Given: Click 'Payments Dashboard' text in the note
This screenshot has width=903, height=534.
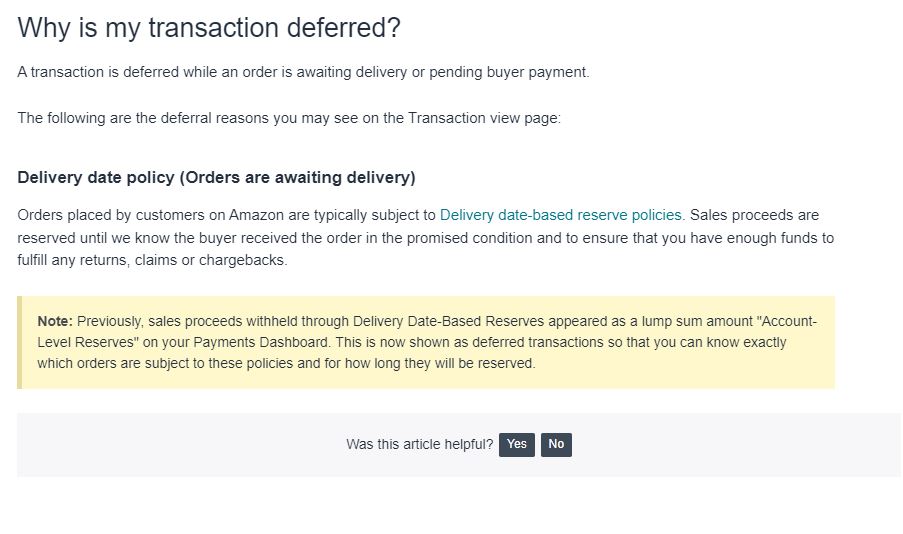Looking at the screenshot, I should [x=261, y=342].
